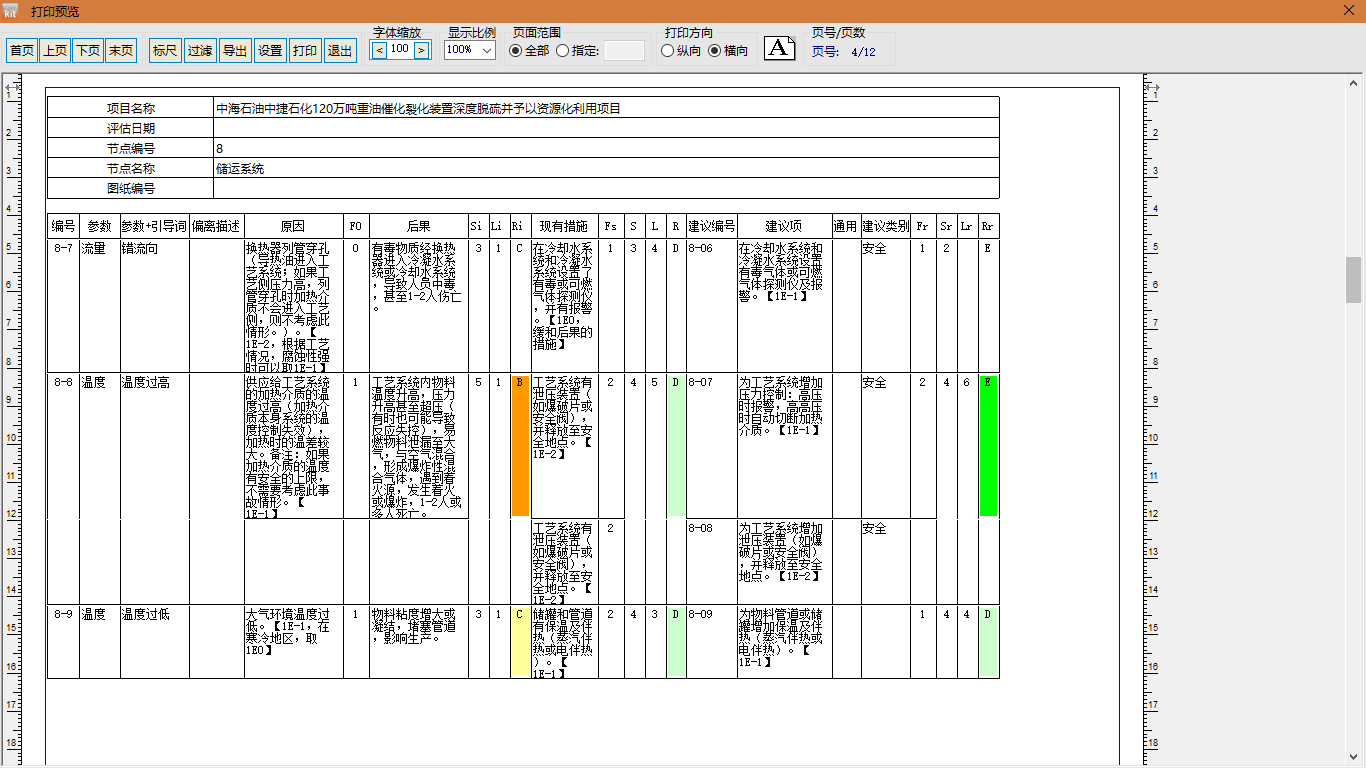
Task: Open the 过滤 filter option
Action: pyautogui.click(x=200, y=51)
